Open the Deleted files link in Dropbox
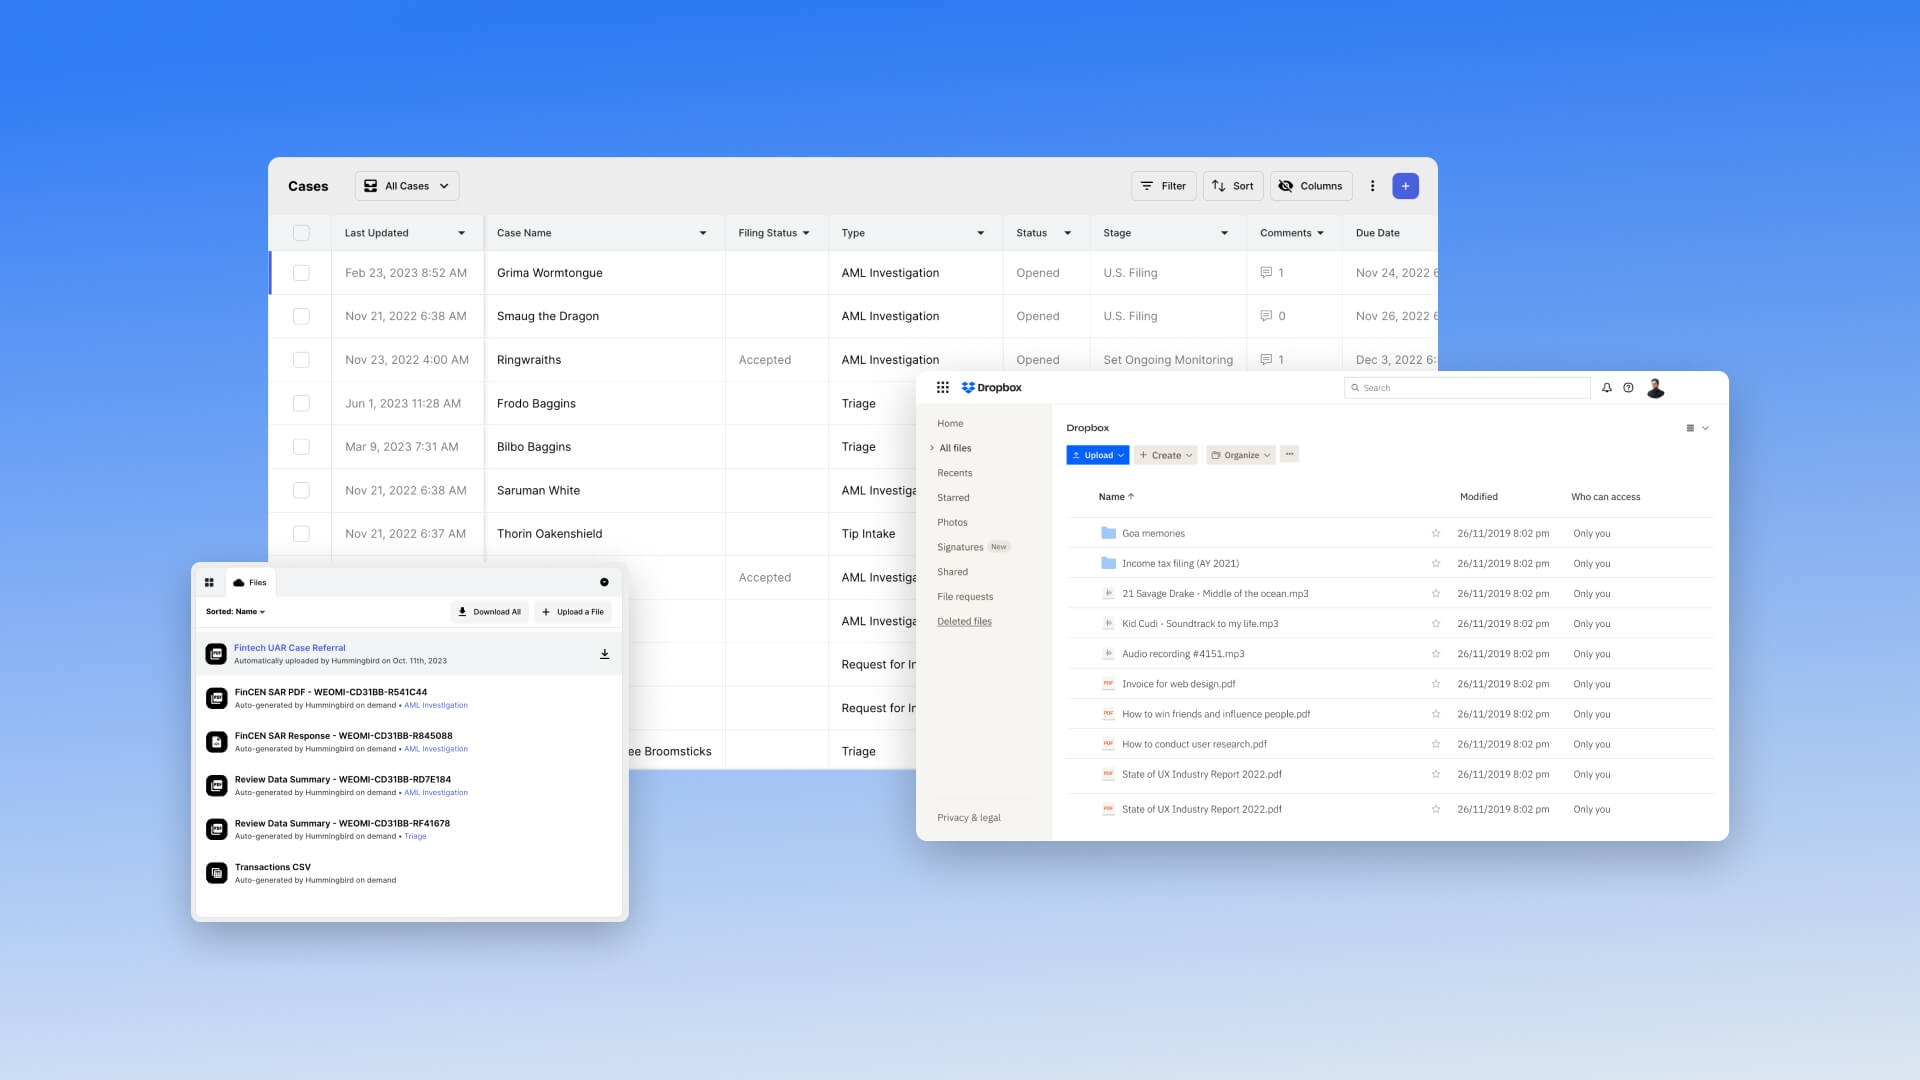 tap(964, 621)
